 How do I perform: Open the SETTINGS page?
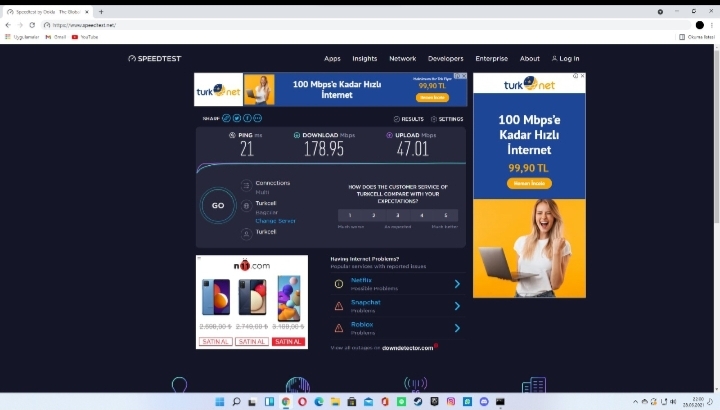(x=447, y=119)
